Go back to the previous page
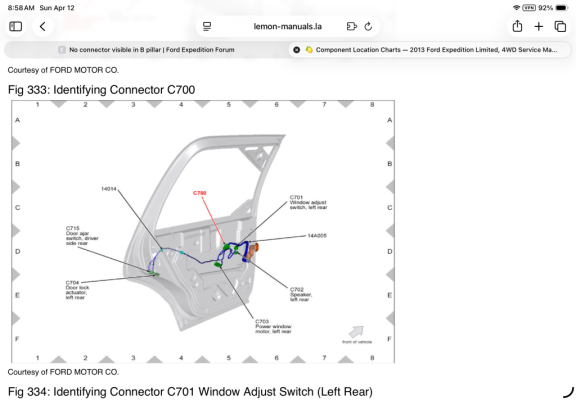 coord(43,26)
